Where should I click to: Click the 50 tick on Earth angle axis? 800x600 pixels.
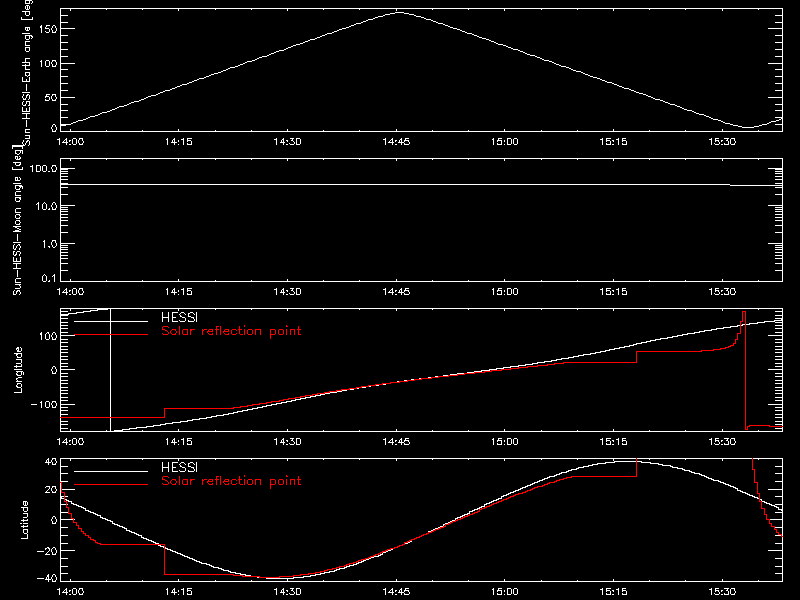coord(51,97)
